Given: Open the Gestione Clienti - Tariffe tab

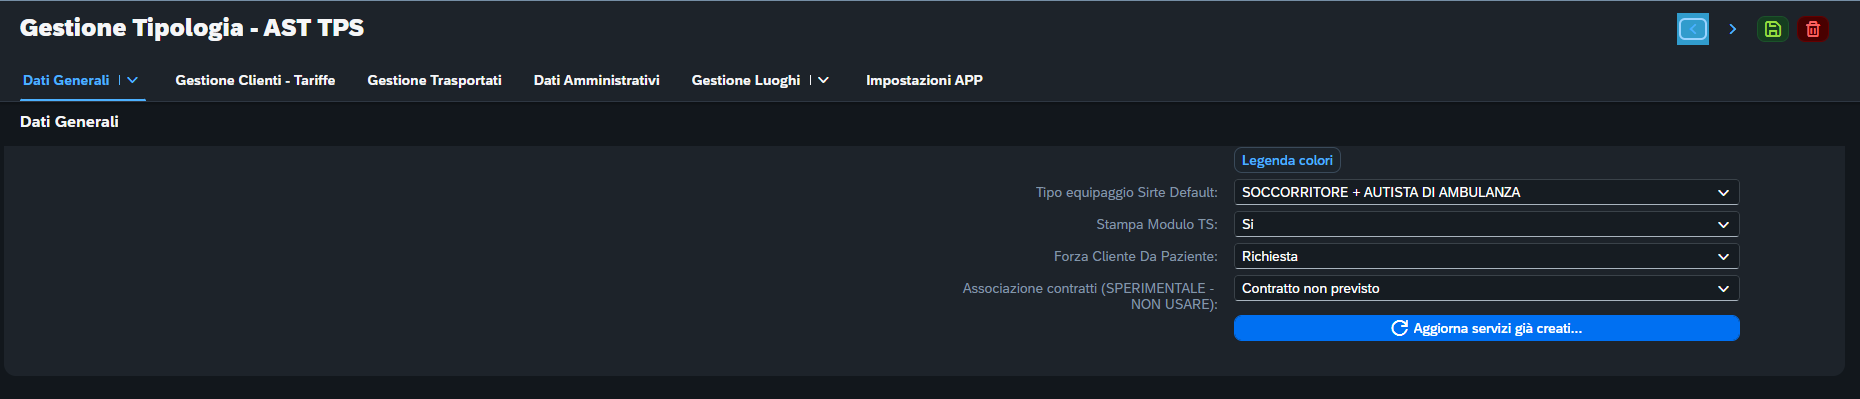Looking at the screenshot, I should click(255, 80).
